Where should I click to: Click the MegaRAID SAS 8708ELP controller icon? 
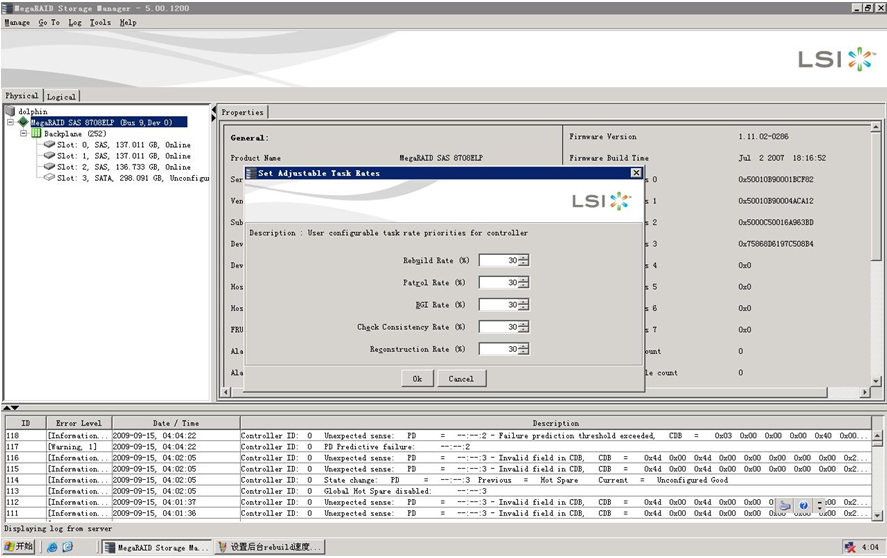(x=23, y=122)
